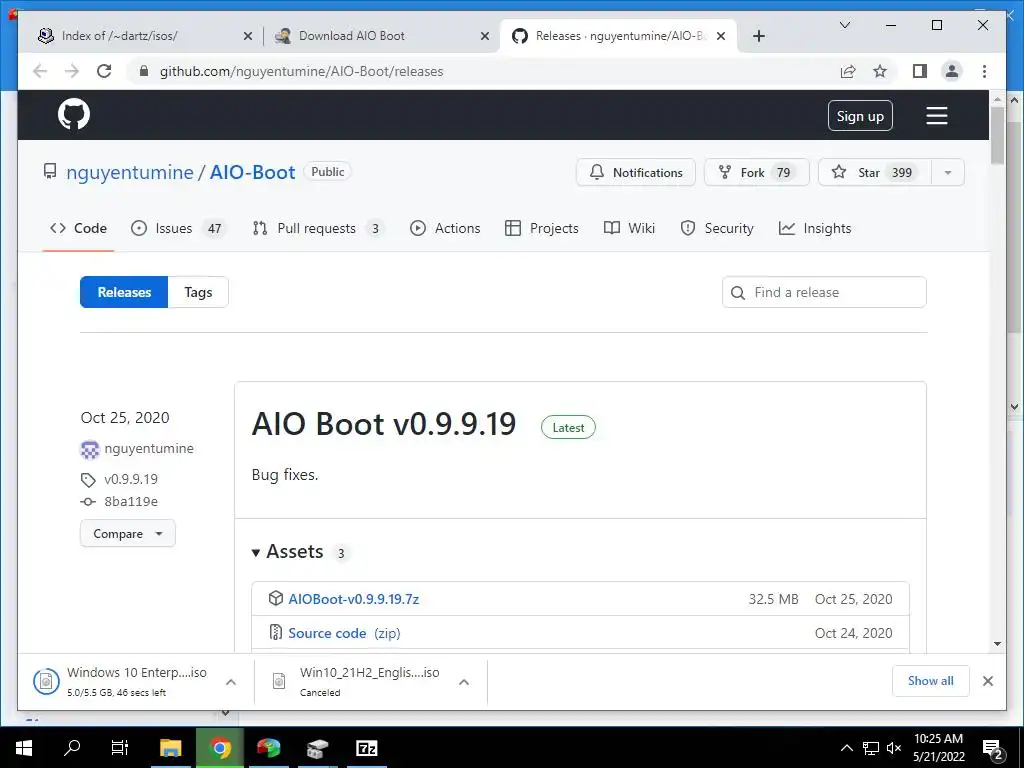The width and height of the screenshot is (1024, 768).
Task: Open the hamburger menu in GitHub header
Action: pos(936,116)
